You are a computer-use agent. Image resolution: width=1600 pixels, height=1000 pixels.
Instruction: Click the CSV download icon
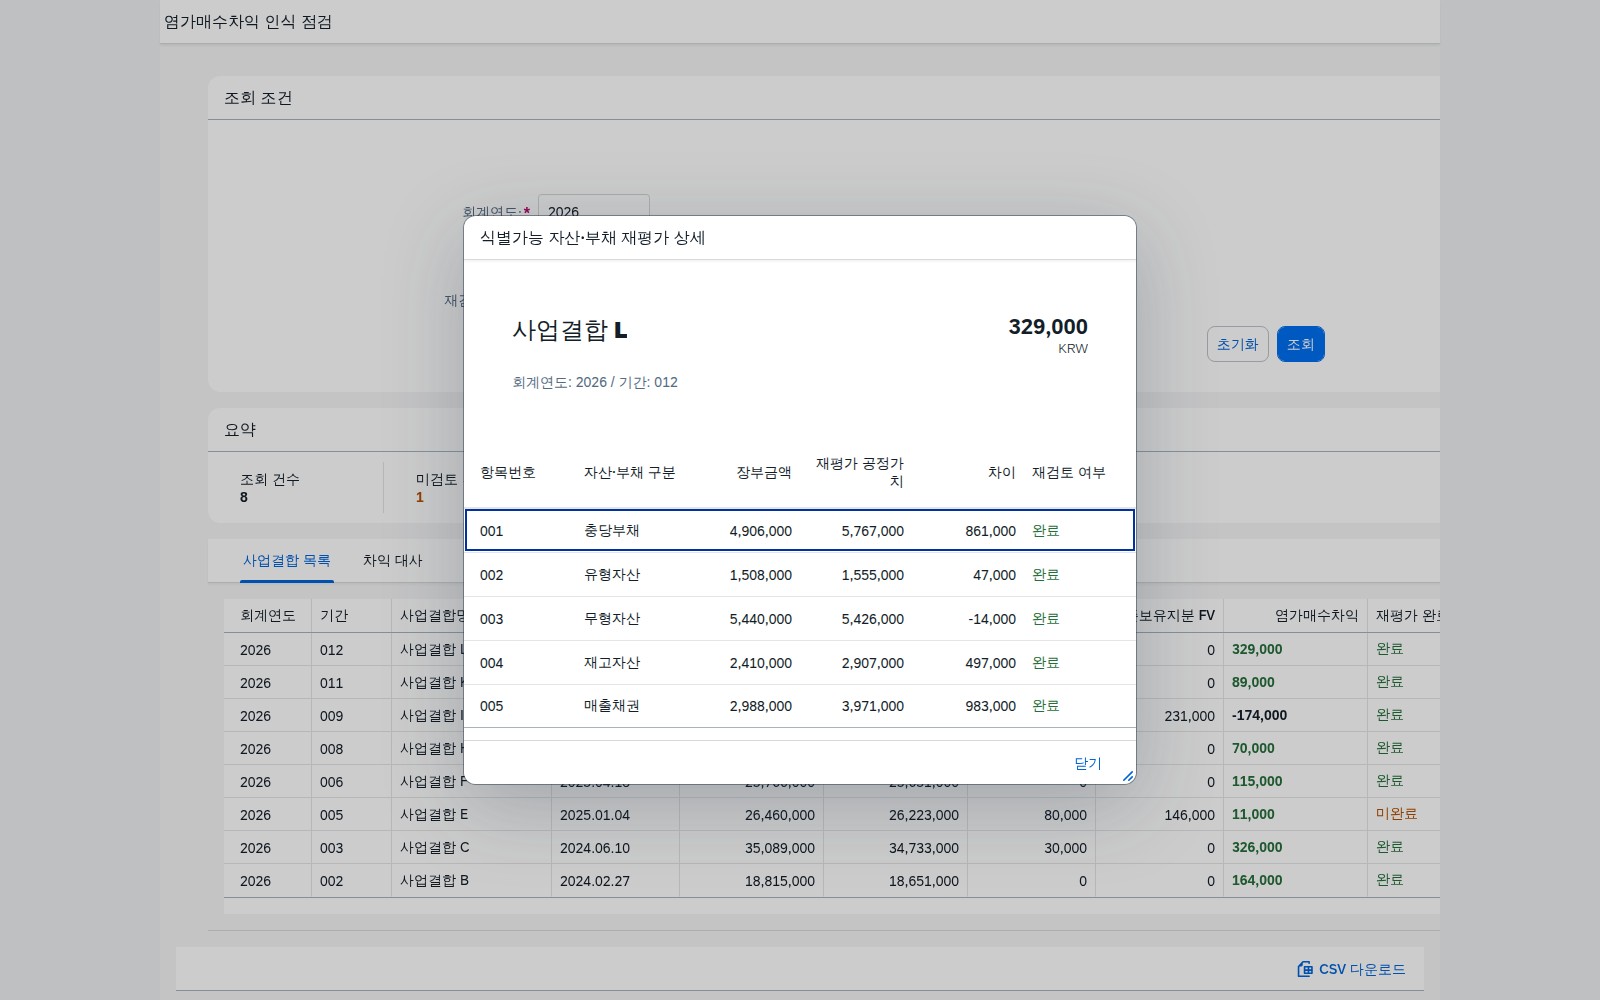[1305, 969]
